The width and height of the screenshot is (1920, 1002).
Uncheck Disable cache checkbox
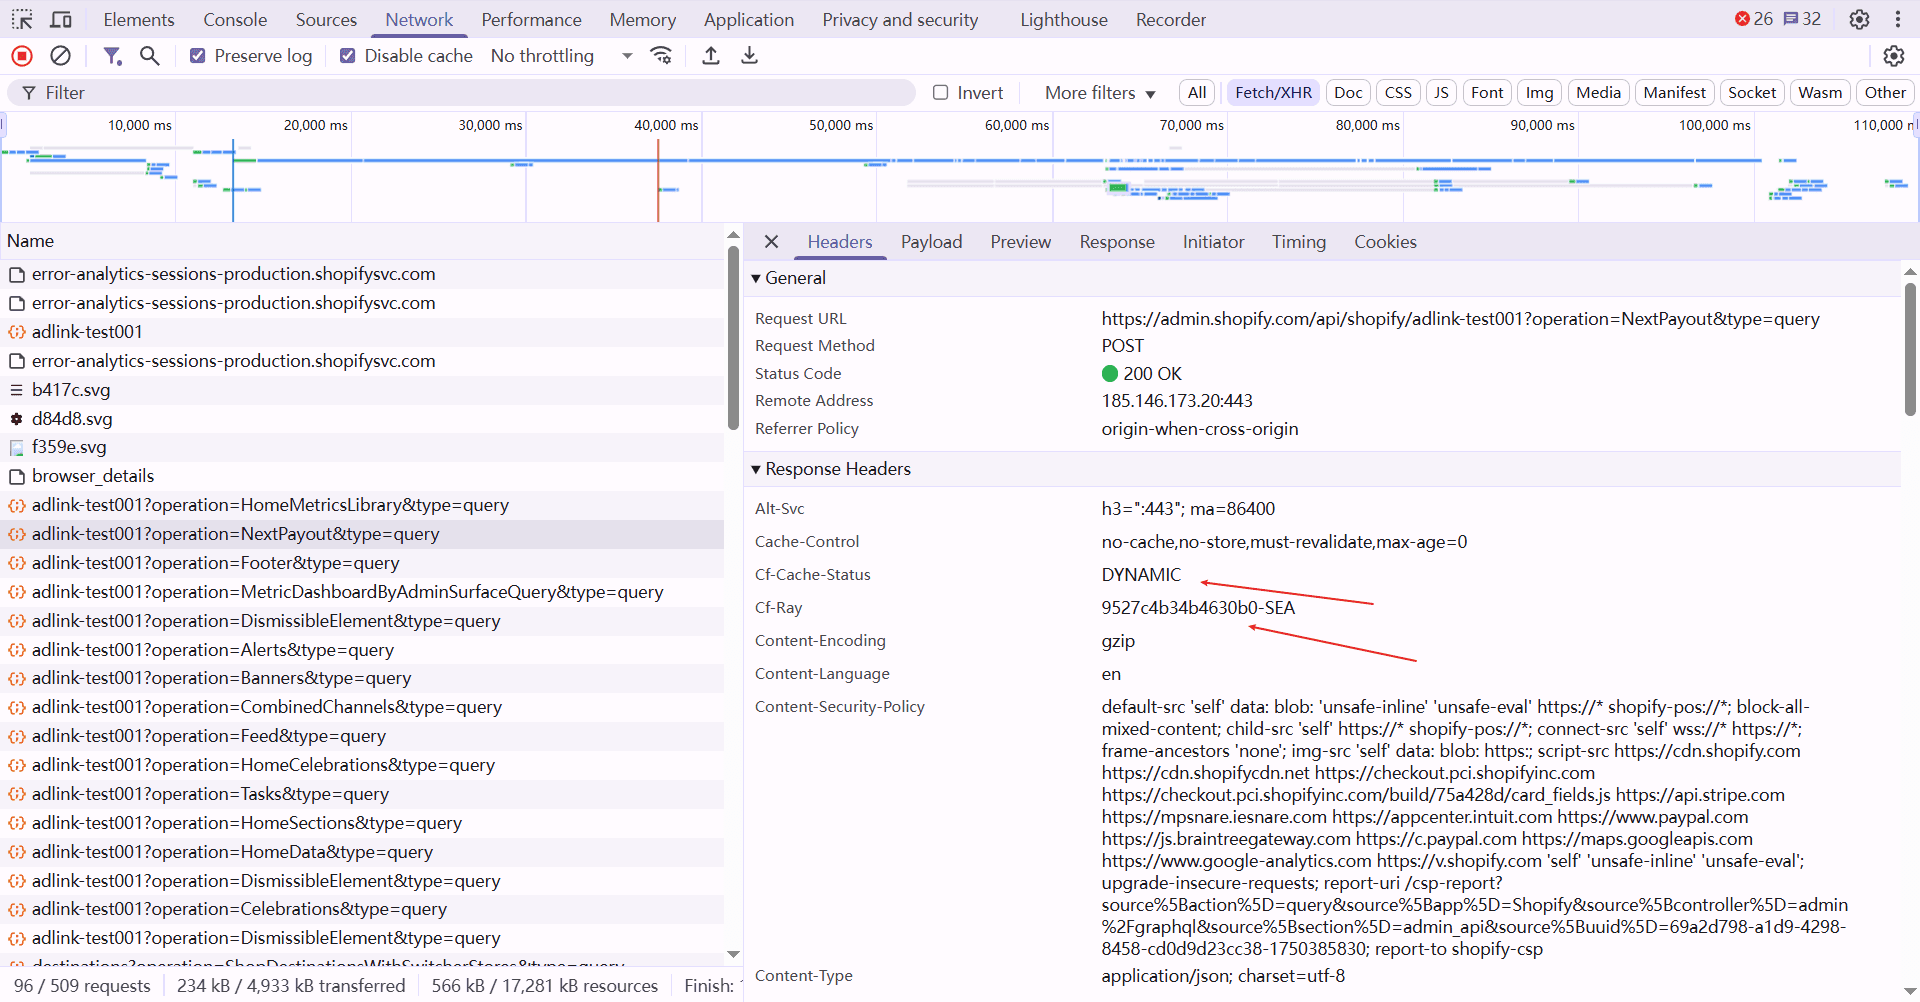click(x=348, y=56)
